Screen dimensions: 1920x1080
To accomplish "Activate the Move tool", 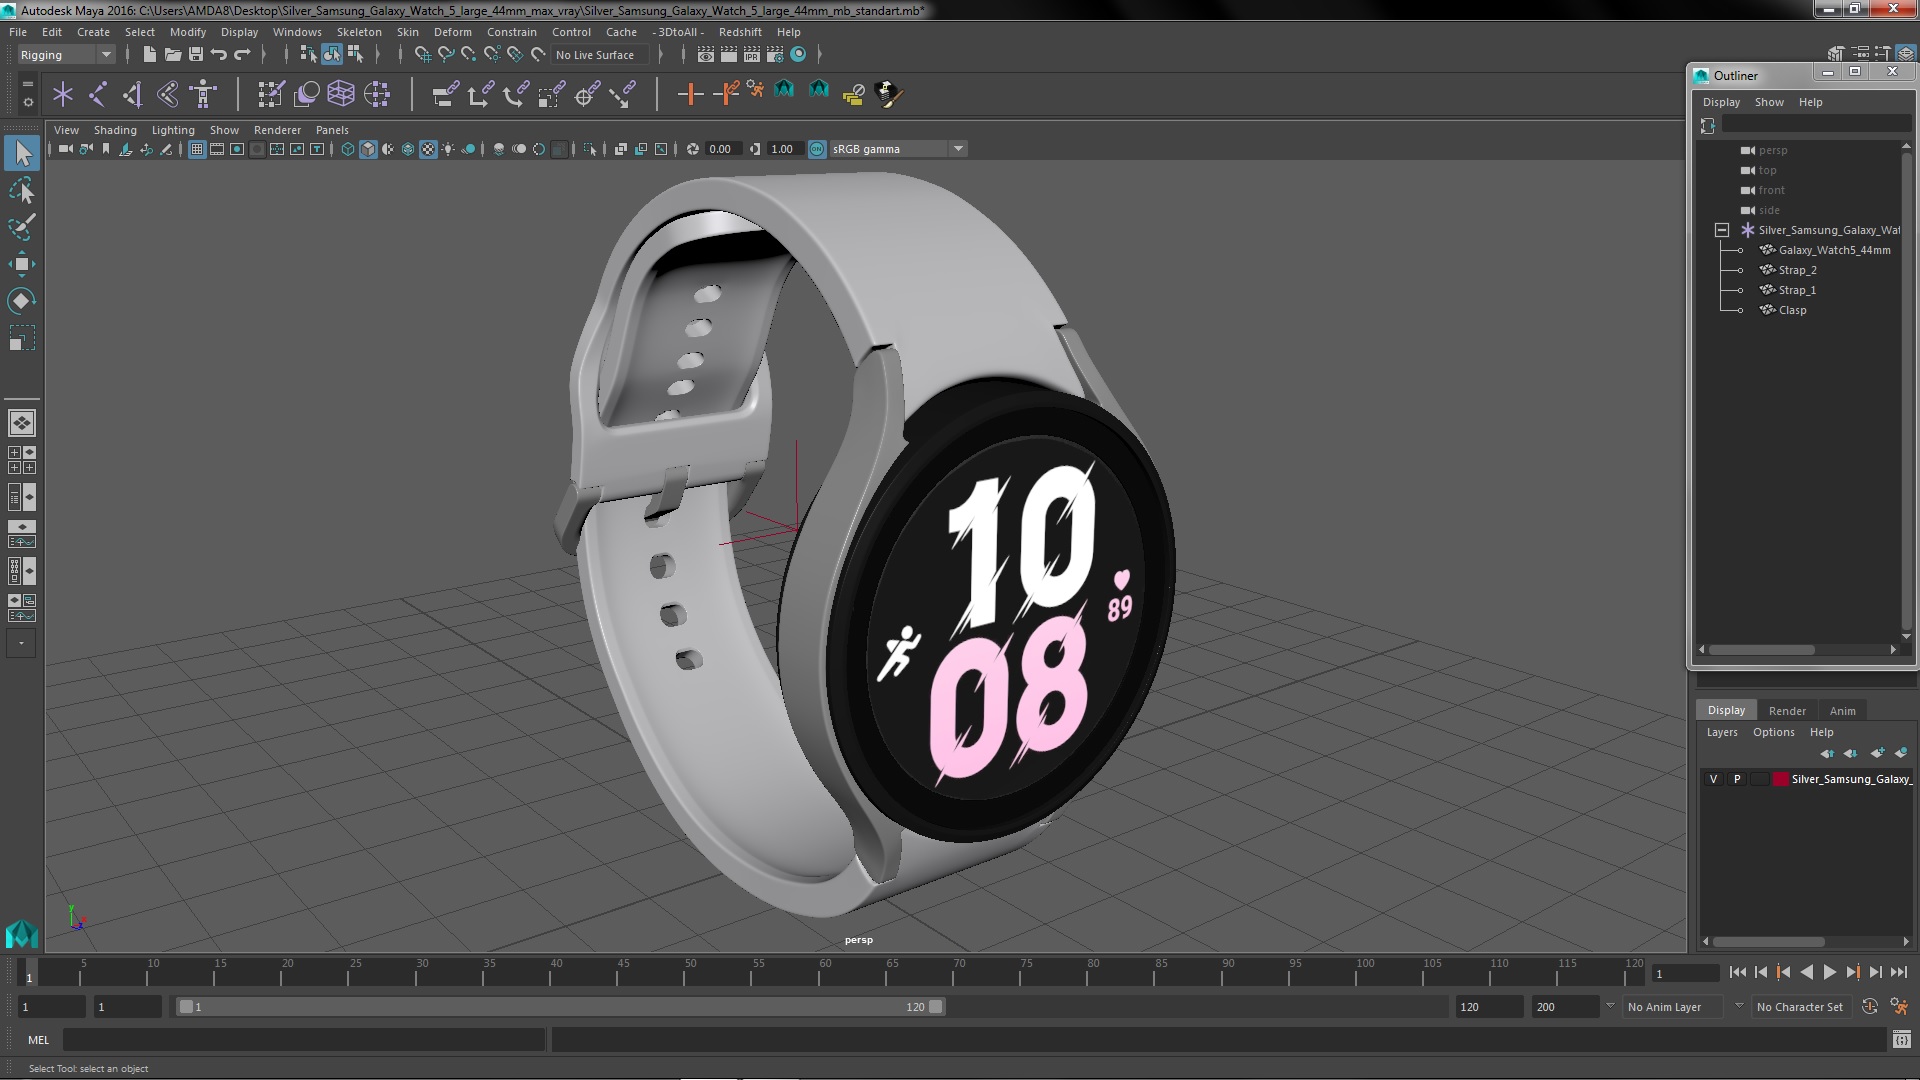I will pos(22,264).
